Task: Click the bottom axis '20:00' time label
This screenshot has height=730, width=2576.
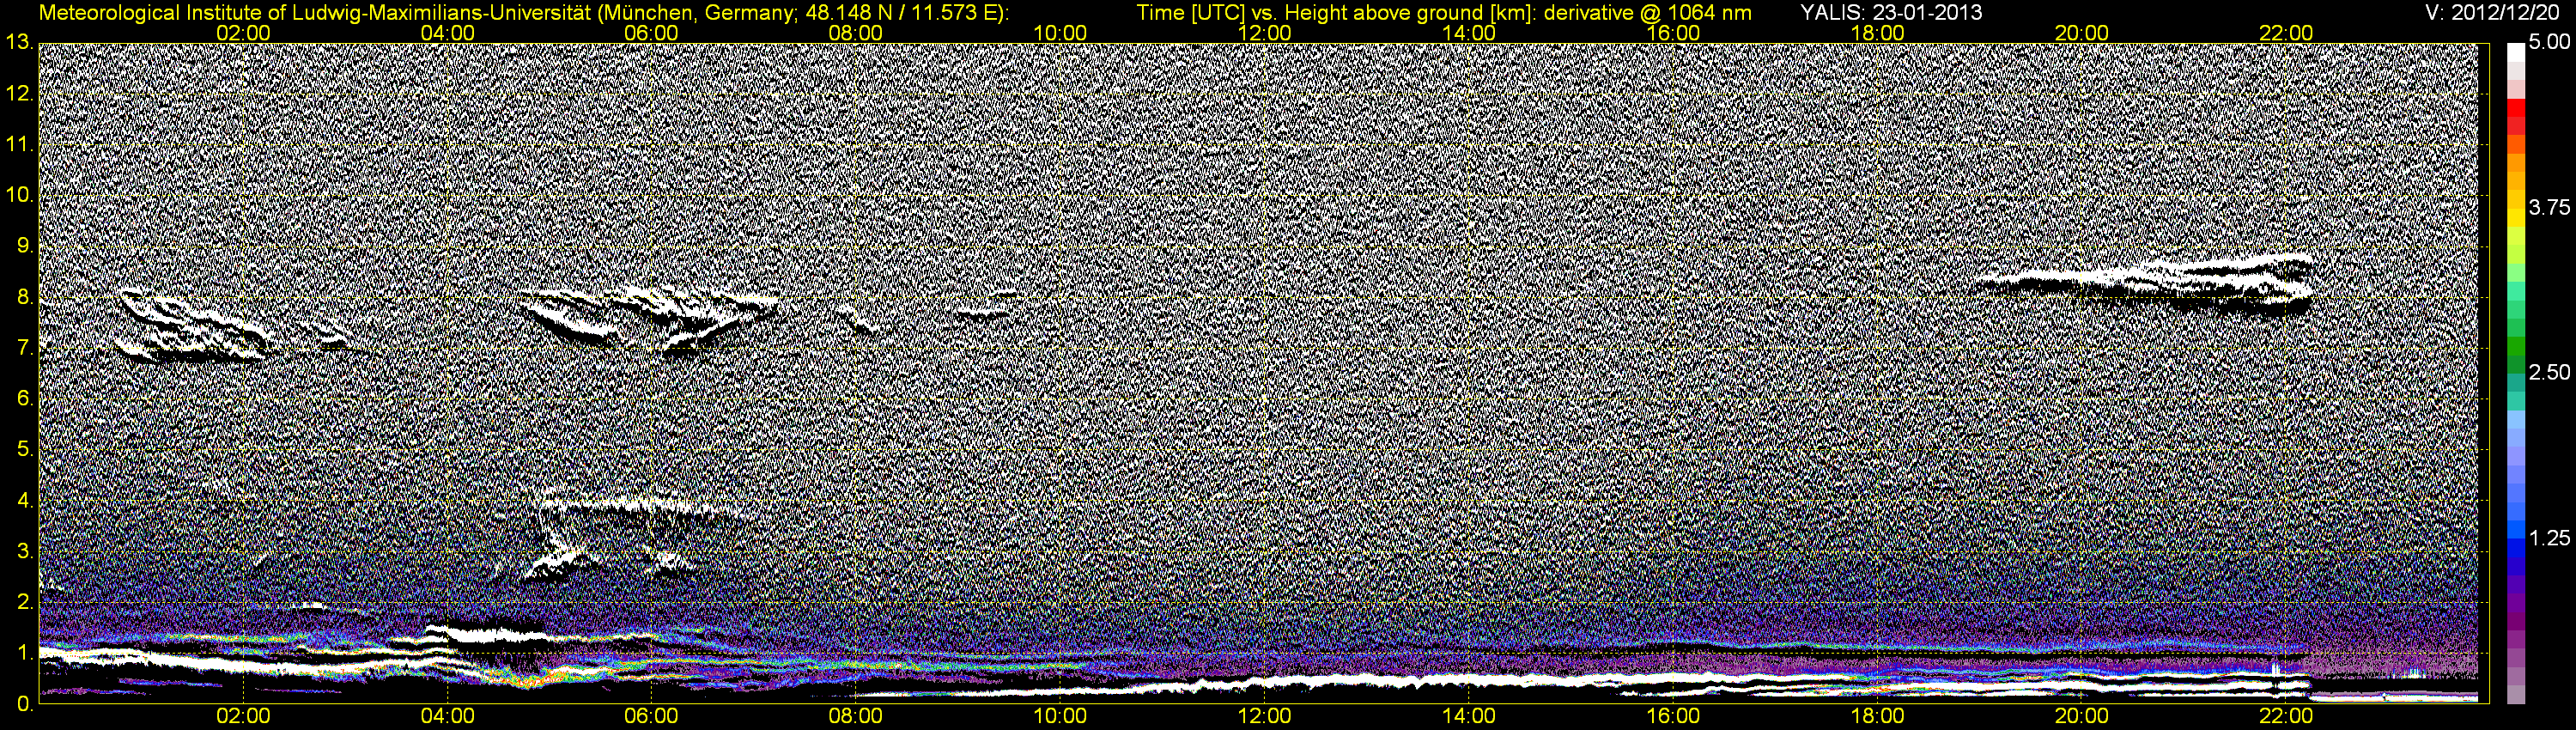Action: (2082, 717)
